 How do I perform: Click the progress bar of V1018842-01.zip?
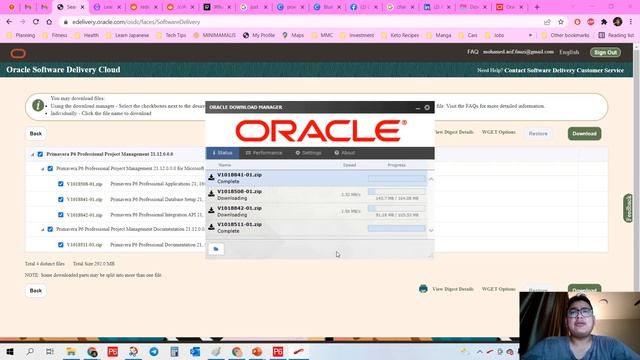396,208
